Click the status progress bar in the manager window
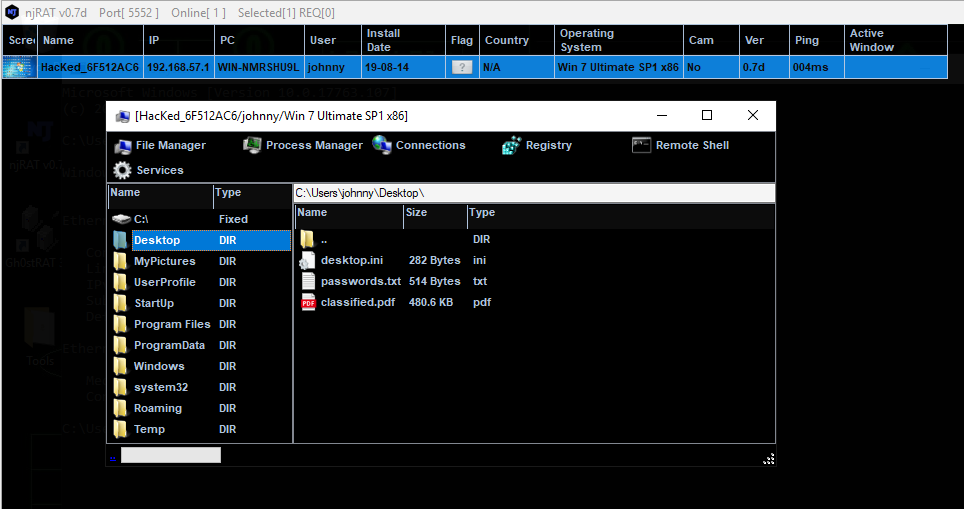The height and width of the screenshot is (509, 964). (170, 456)
